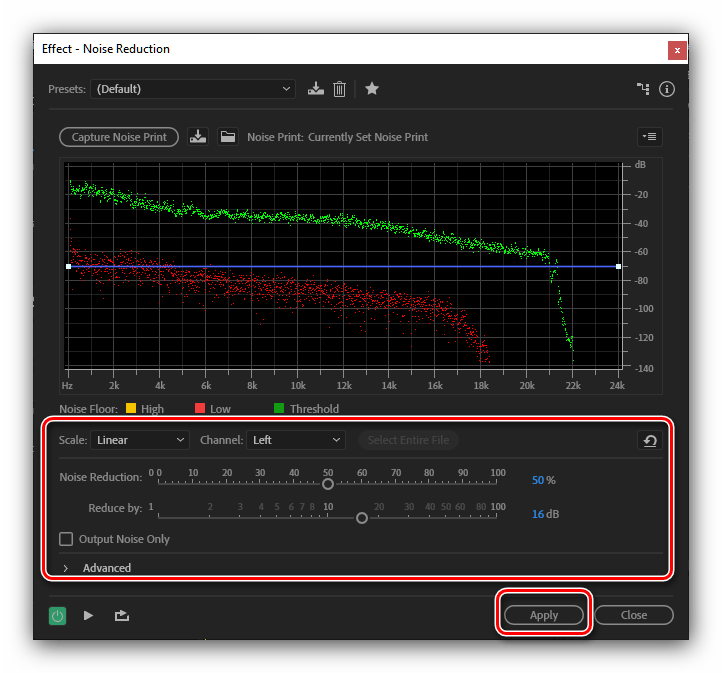The height and width of the screenshot is (673, 722).
Task: Click the Reduce by slider handle
Action: [x=362, y=518]
